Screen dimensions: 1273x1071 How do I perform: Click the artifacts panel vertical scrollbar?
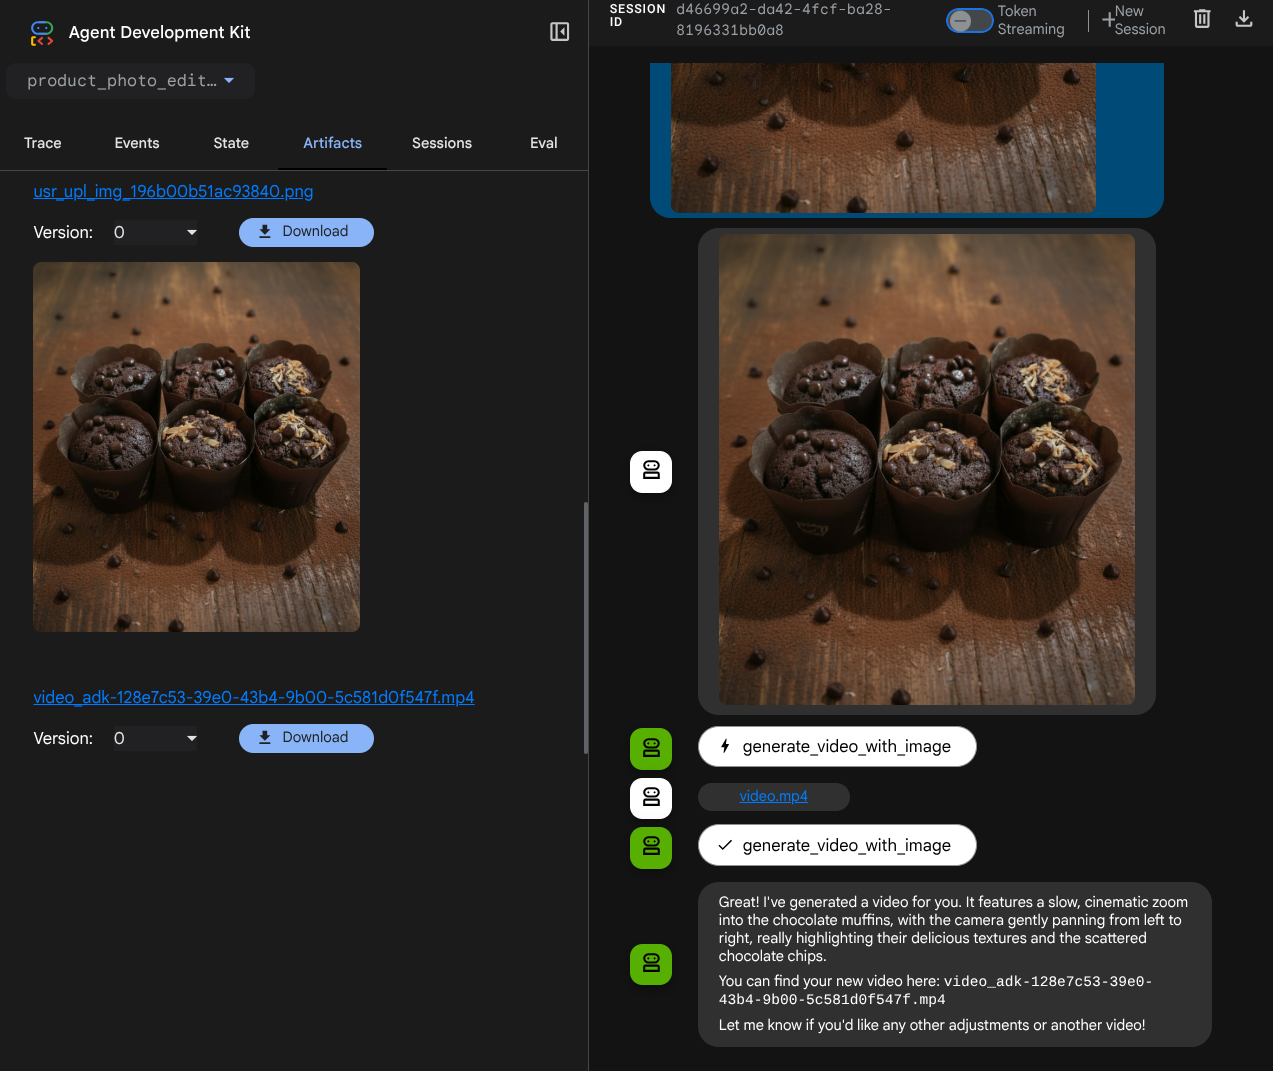(x=585, y=627)
